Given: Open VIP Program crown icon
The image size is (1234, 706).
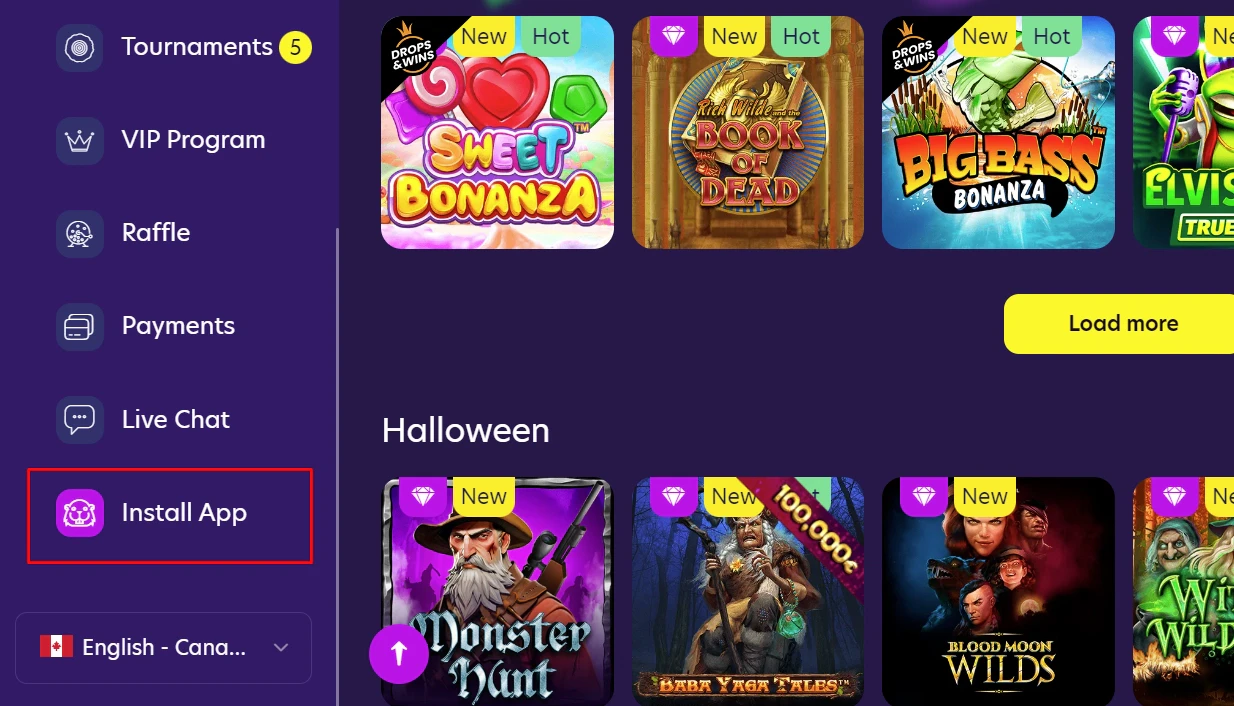Looking at the screenshot, I should [80, 140].
